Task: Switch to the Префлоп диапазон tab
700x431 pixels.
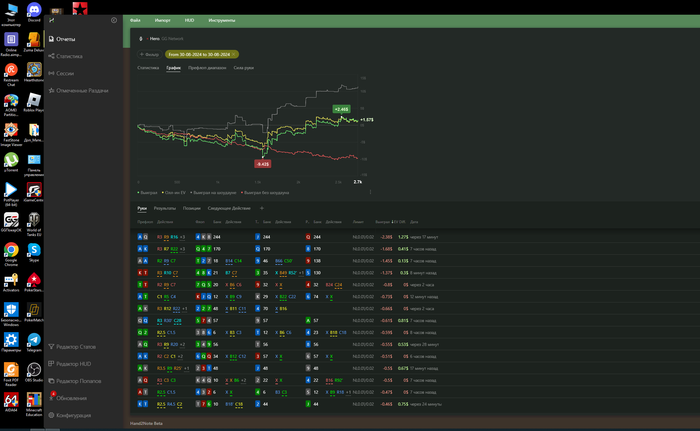Action: point(207,68)
